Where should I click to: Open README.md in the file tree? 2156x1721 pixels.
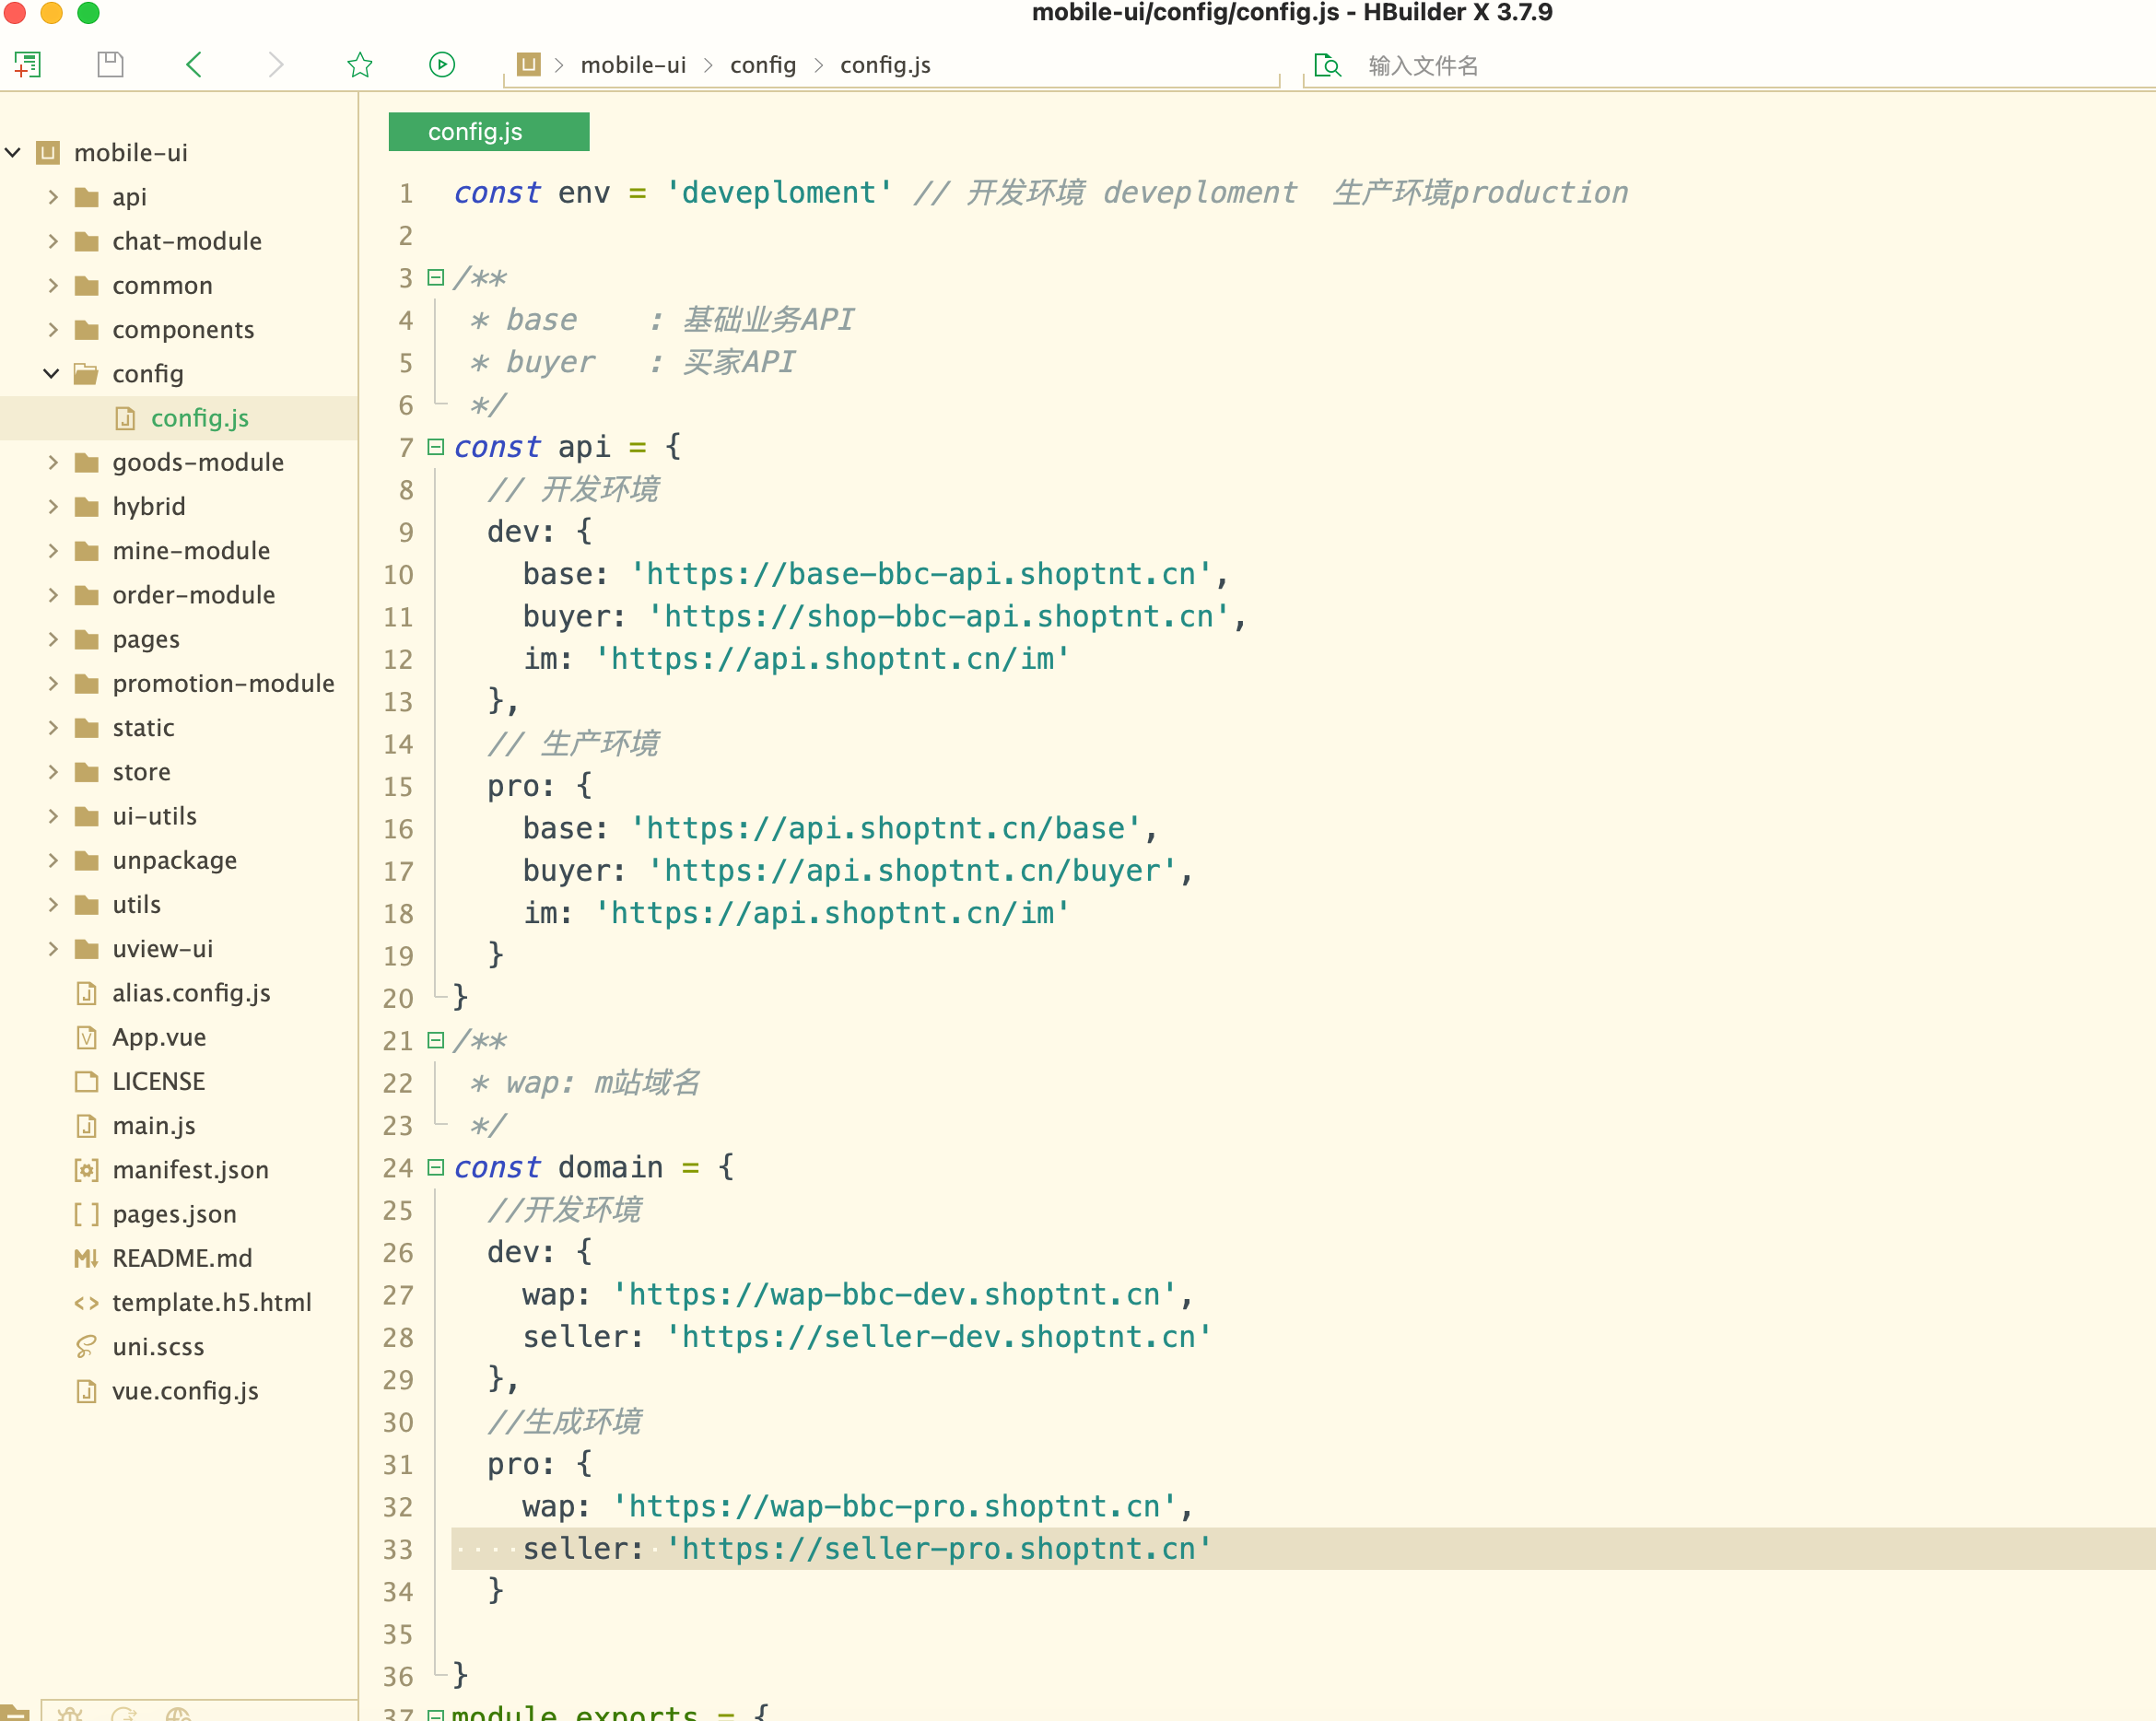pyautogui.click(x=183, y=1258)
